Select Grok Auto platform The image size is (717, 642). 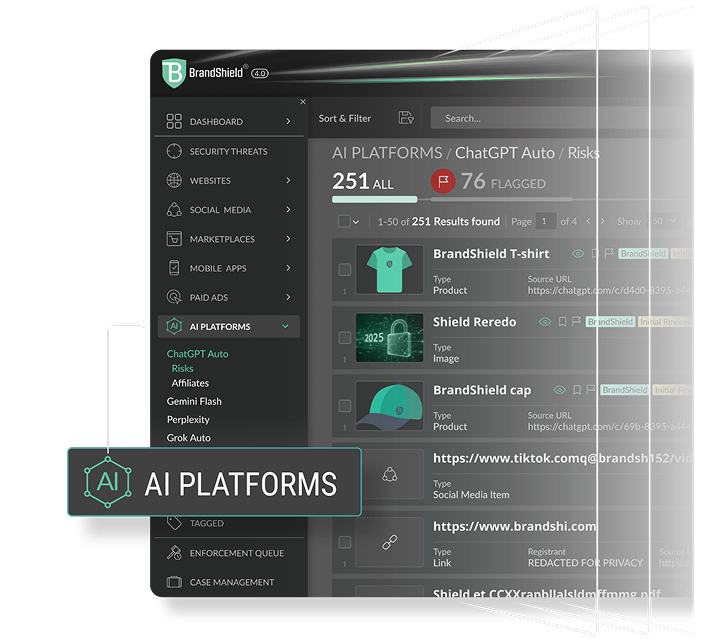(188, 438)
